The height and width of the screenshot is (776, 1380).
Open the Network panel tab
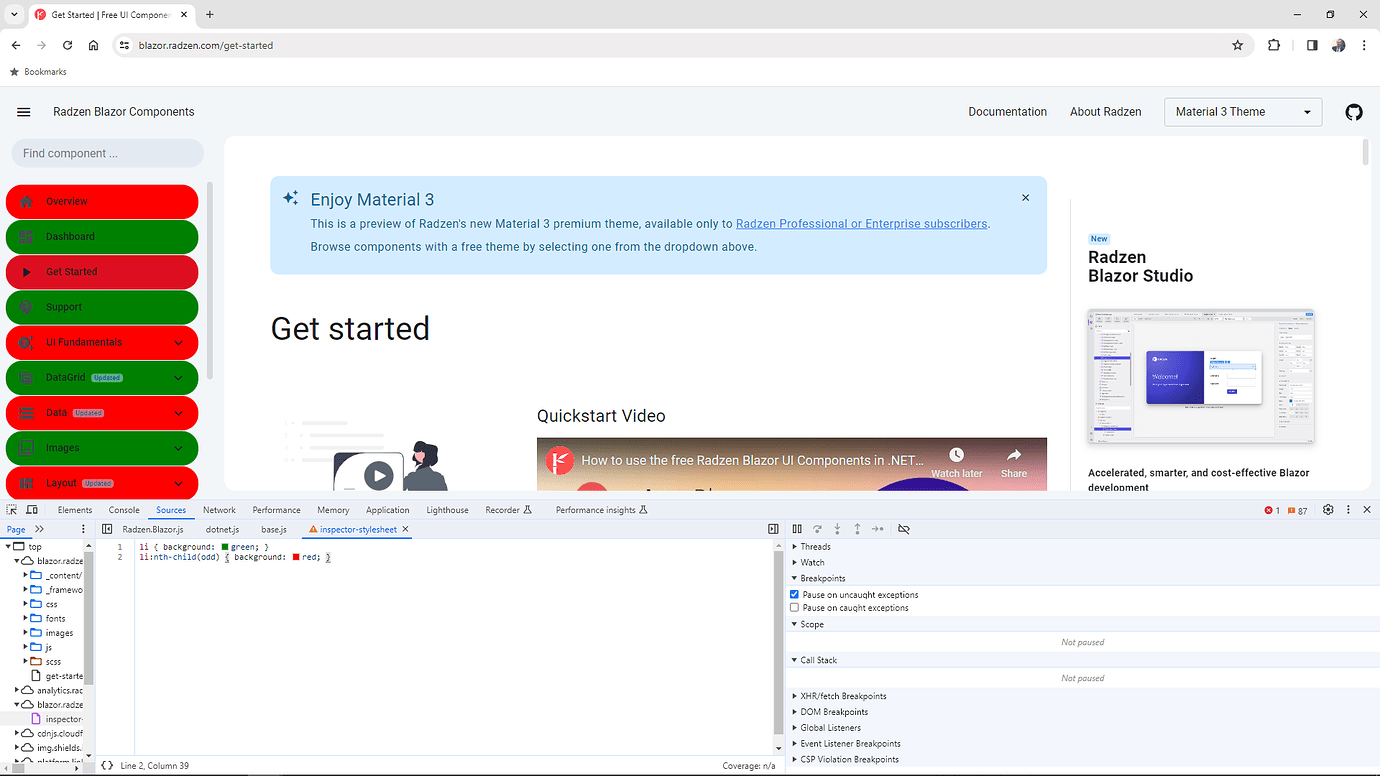pos(219,509)
